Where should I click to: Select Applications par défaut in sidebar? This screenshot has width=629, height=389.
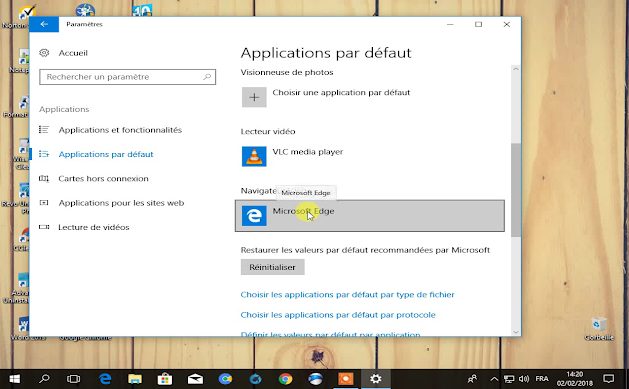click(106, 154)
